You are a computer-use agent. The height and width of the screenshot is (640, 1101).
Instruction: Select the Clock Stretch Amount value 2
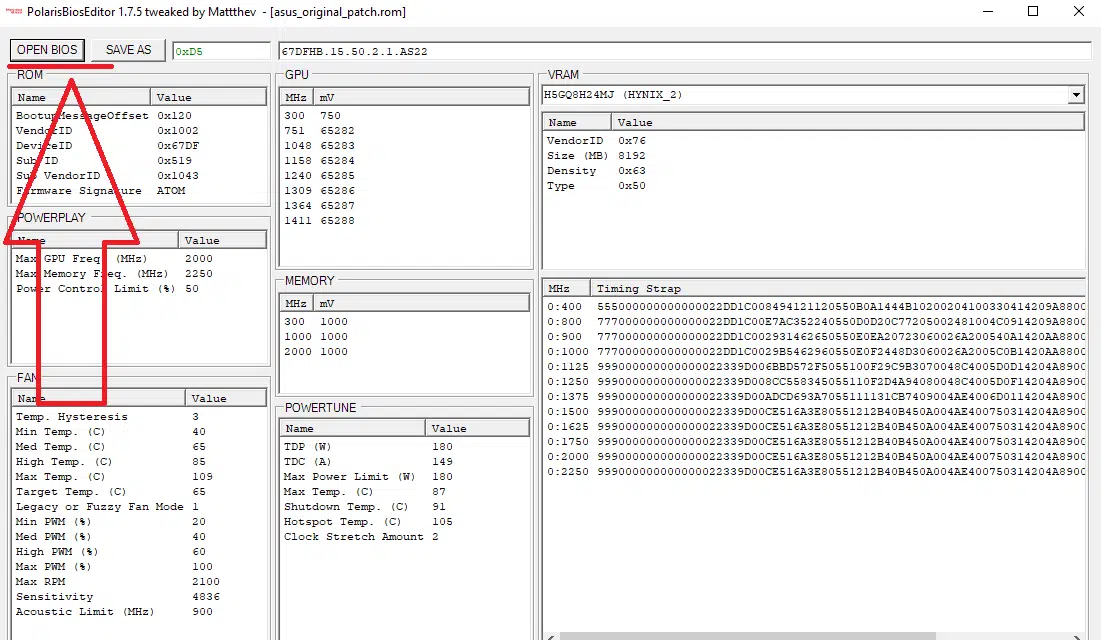[435, 537]
